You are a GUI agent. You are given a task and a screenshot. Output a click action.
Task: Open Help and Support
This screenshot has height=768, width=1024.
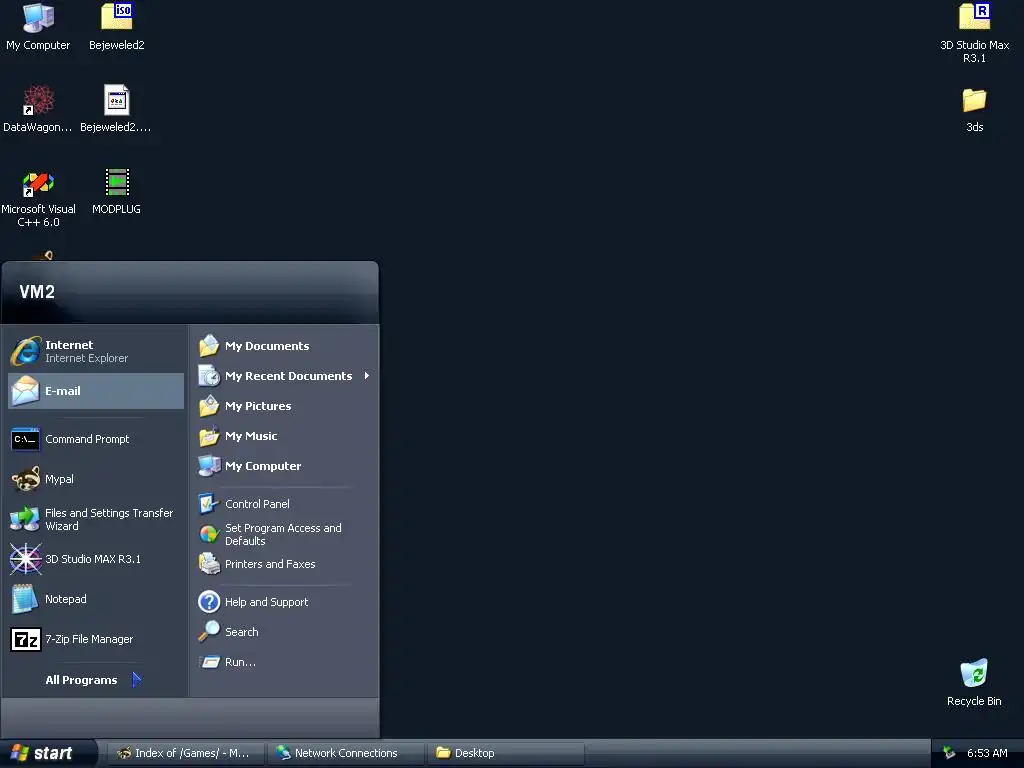284,602
